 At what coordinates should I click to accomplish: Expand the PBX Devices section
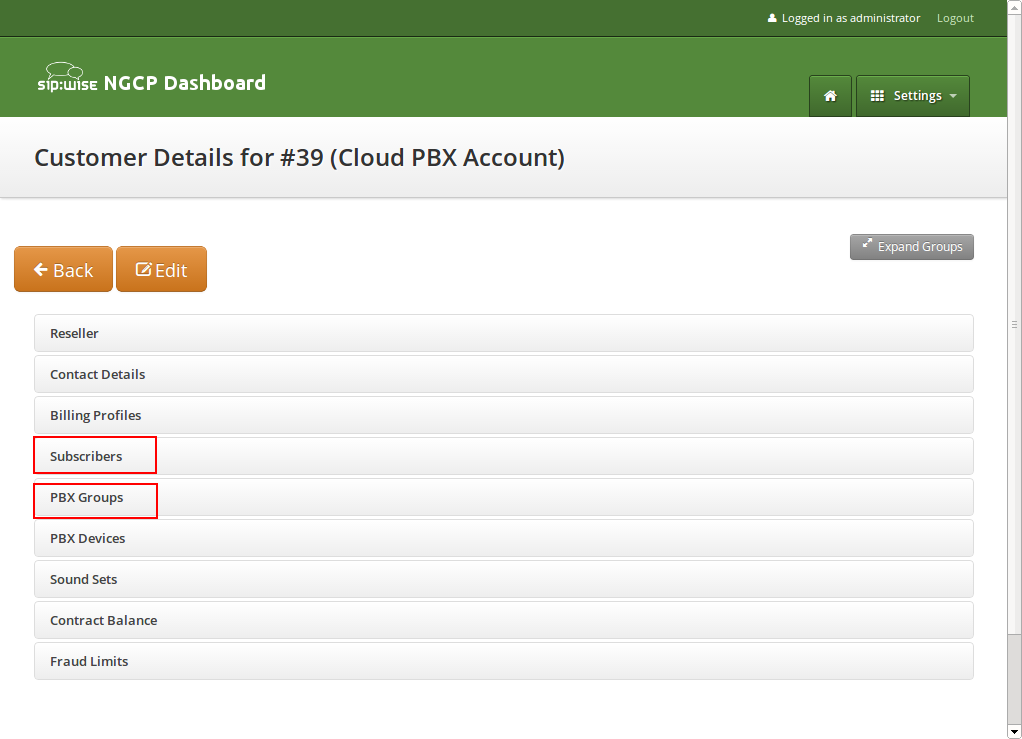(x=503, y=538)
